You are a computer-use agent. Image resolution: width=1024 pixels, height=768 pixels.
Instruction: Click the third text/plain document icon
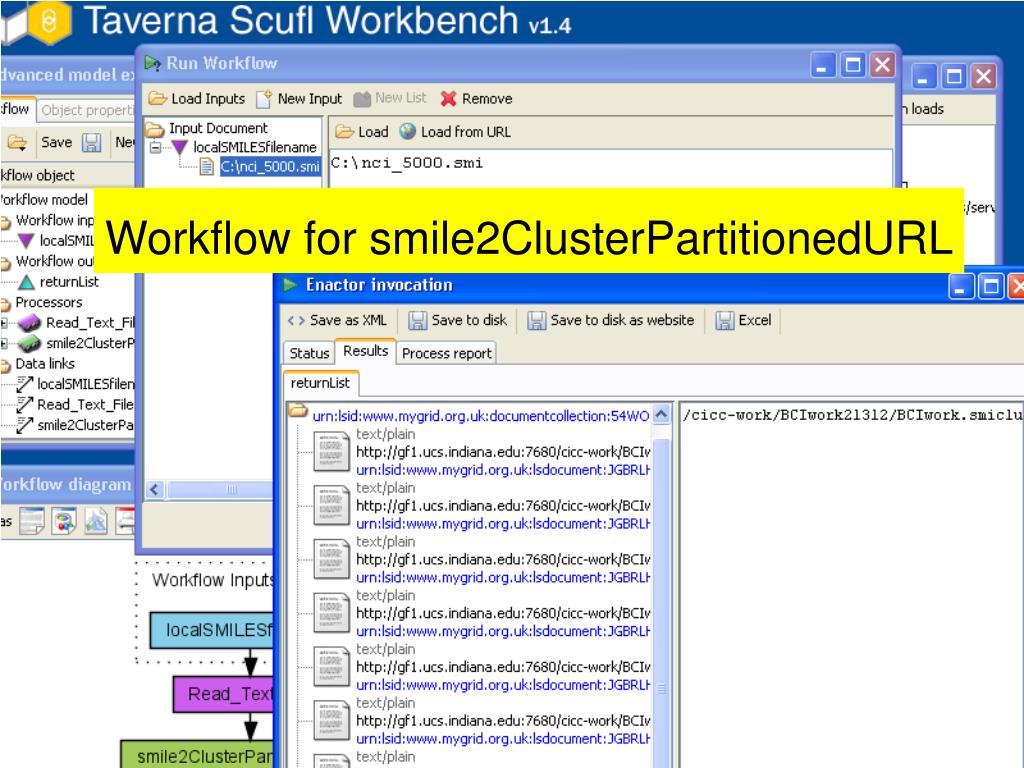pos(331,560)
